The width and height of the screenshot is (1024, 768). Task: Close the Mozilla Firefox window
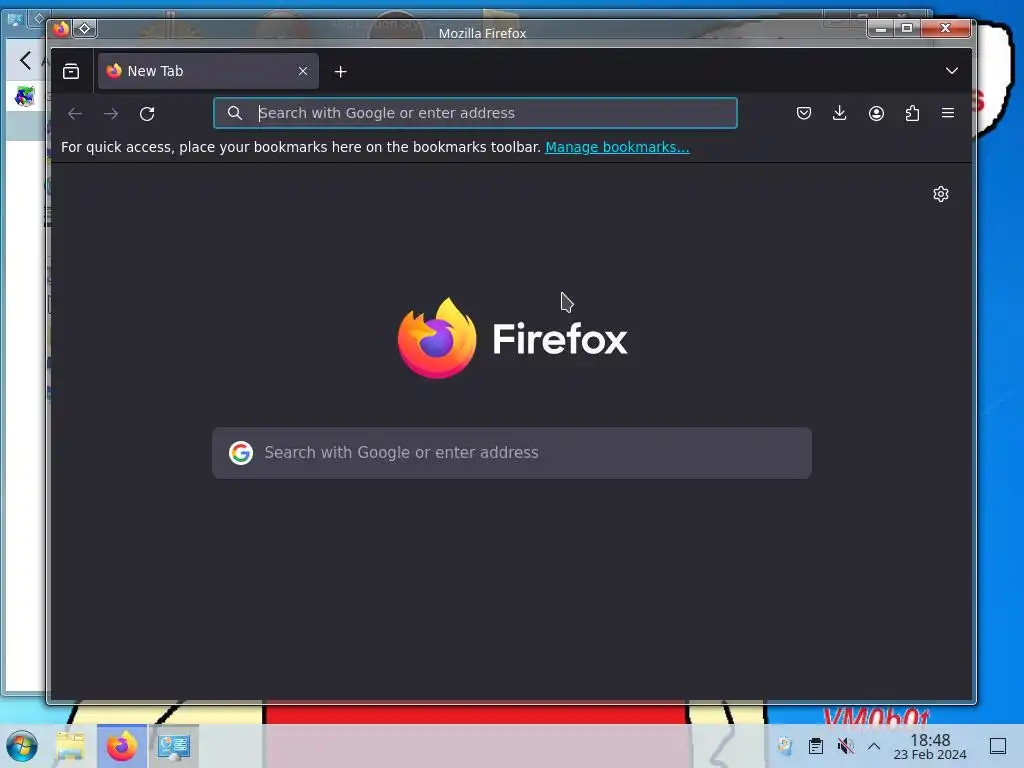click(945, 28)
